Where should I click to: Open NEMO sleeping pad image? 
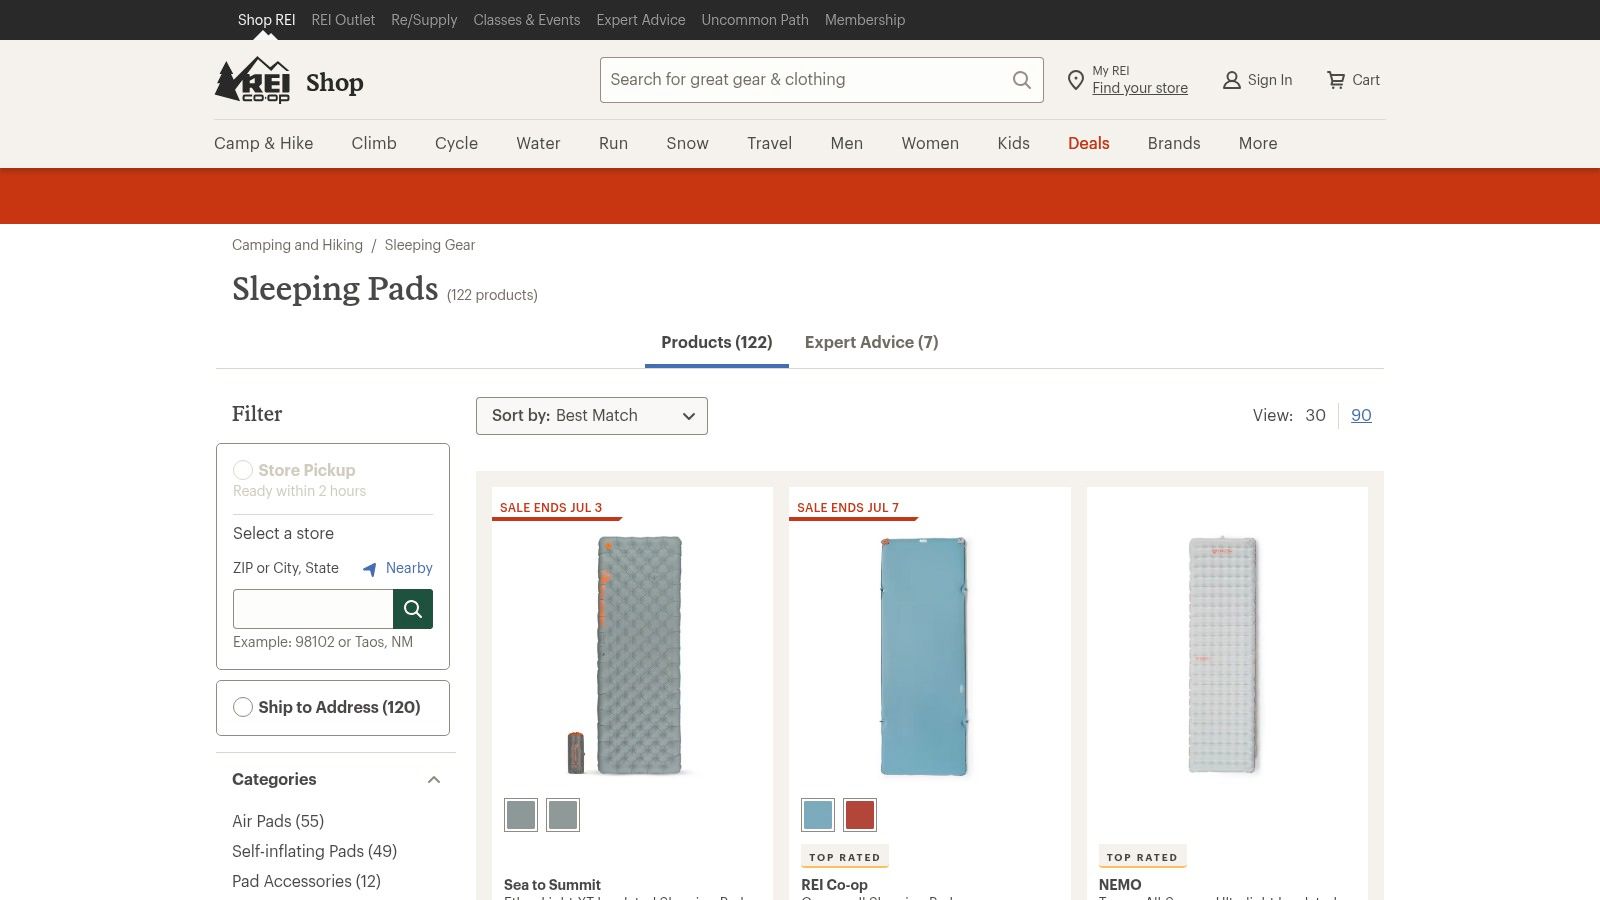pos(1223,656)
